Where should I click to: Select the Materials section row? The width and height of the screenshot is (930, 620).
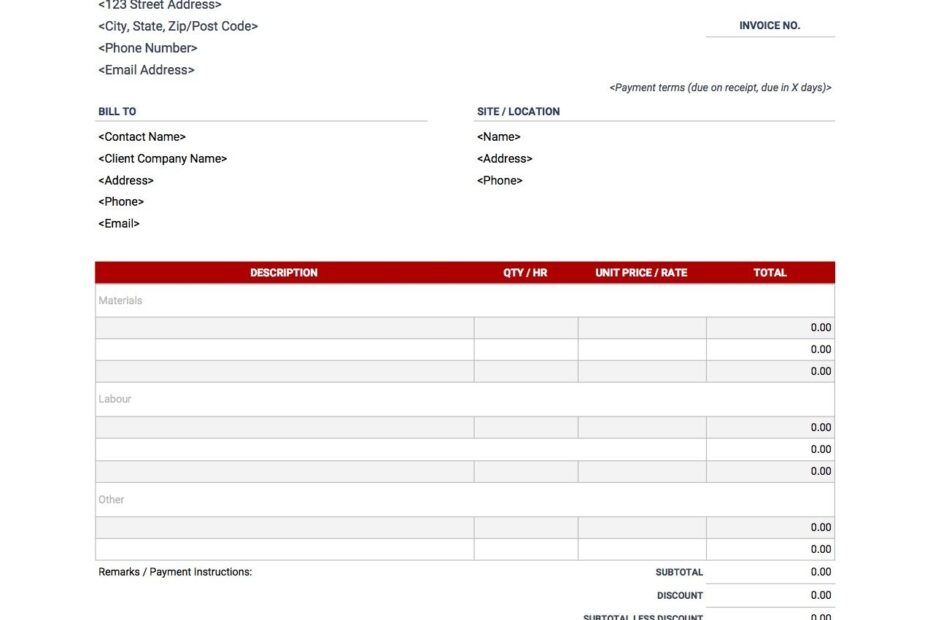click(x=120, y=300)
